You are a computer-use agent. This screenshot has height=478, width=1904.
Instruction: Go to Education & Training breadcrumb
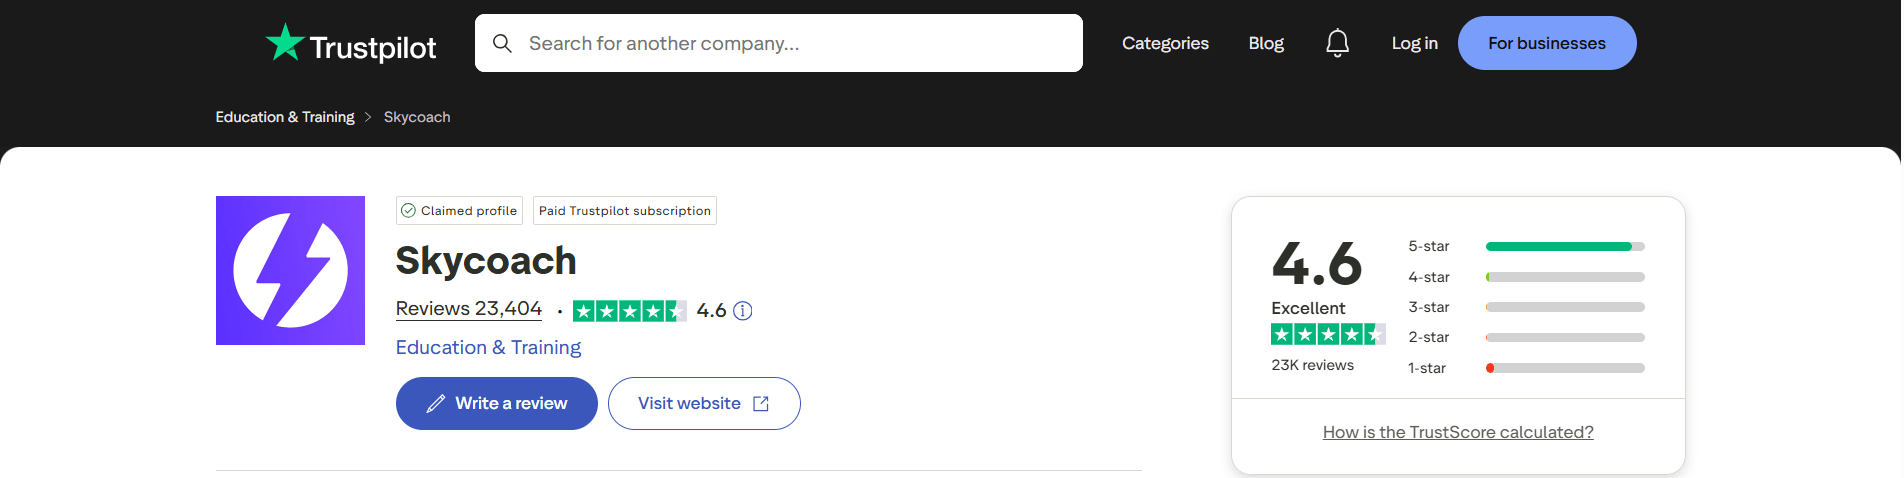click(285, 117)
